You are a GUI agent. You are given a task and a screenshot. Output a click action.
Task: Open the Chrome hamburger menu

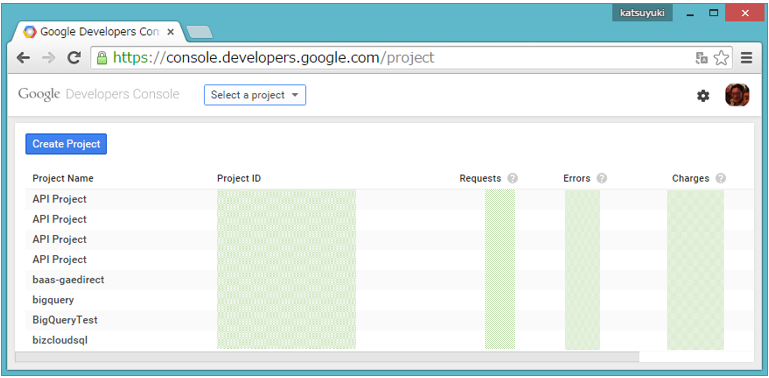click(746, 58)
